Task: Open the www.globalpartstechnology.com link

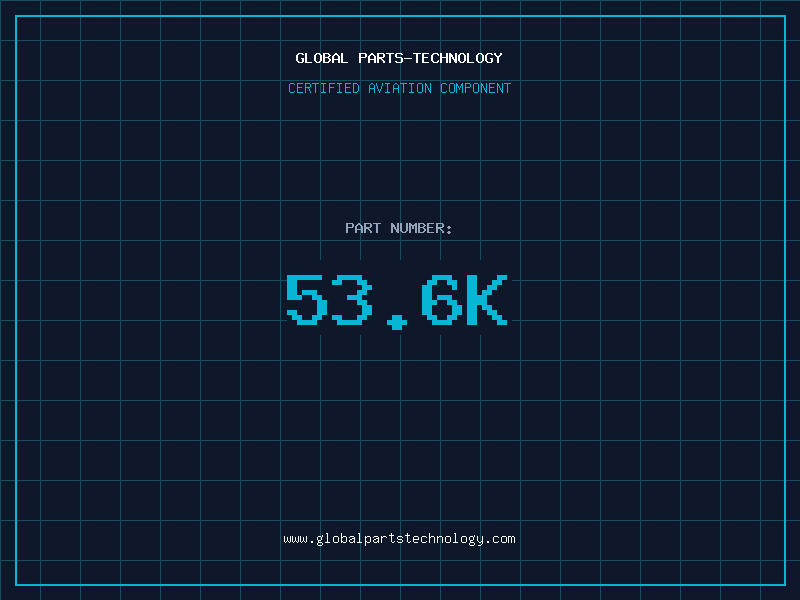Action: pos(399,539)
